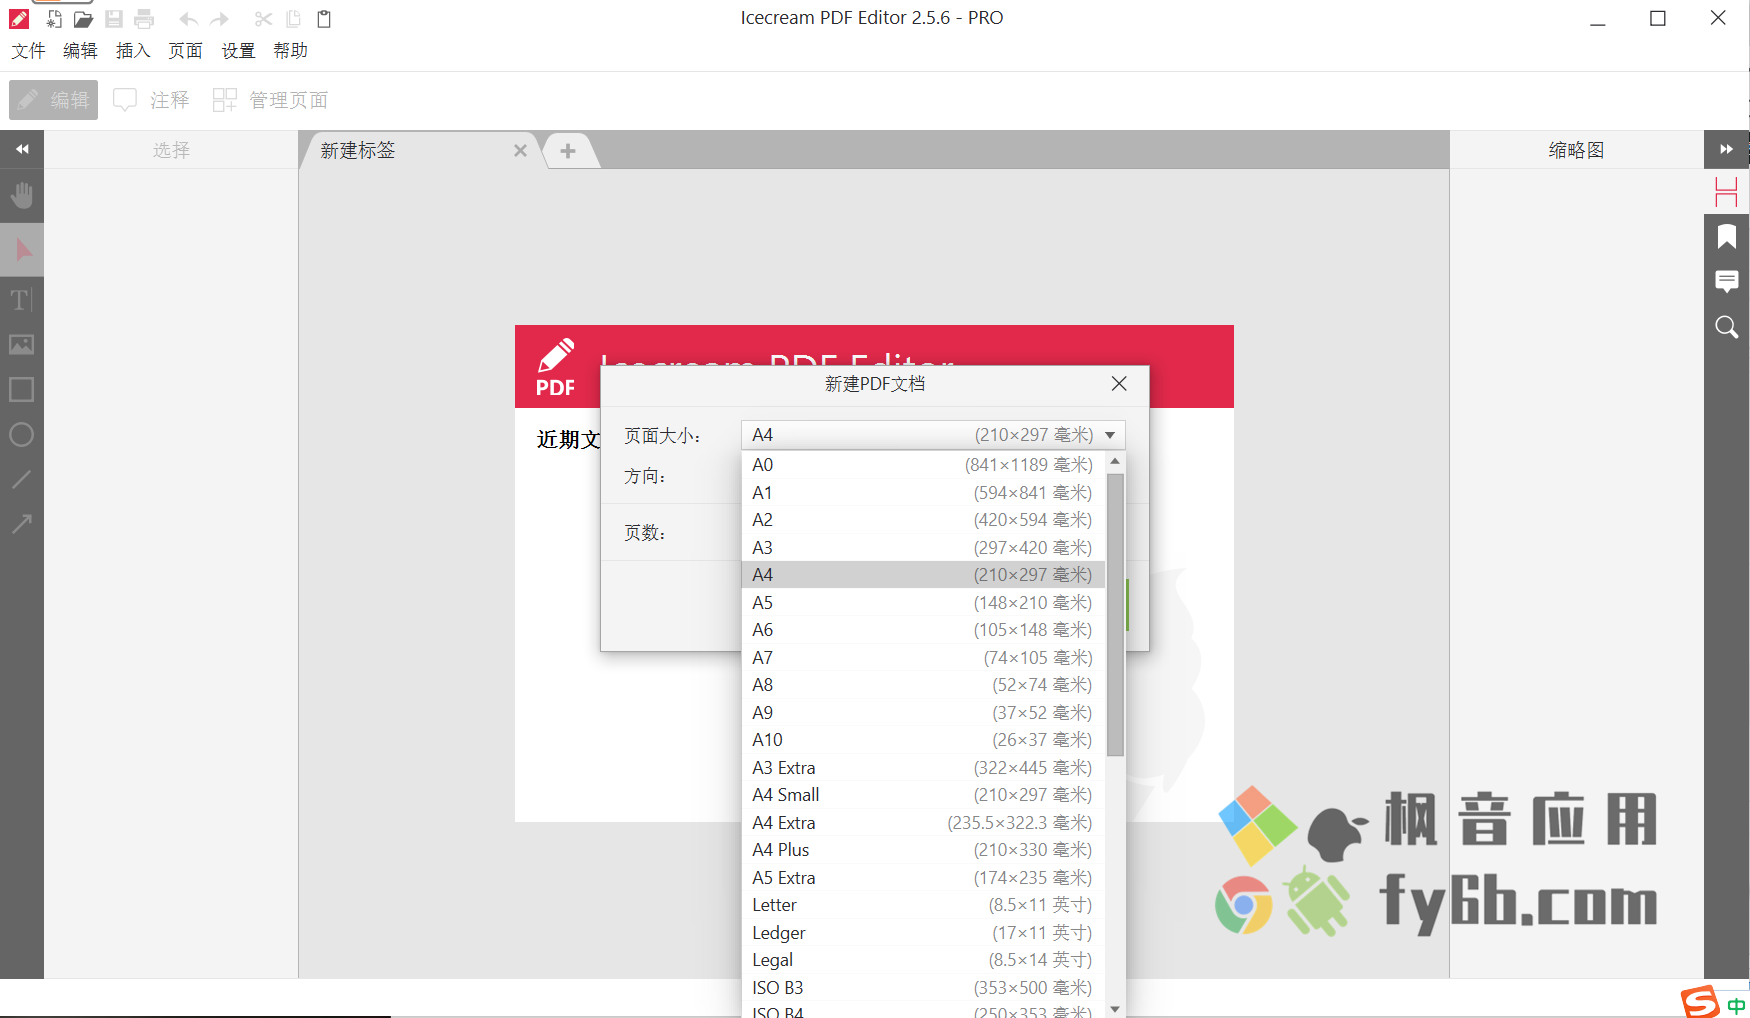Click the copy pages icon
The width and height of the screenshot is (1750, 1018).
[x=293, y=19]
